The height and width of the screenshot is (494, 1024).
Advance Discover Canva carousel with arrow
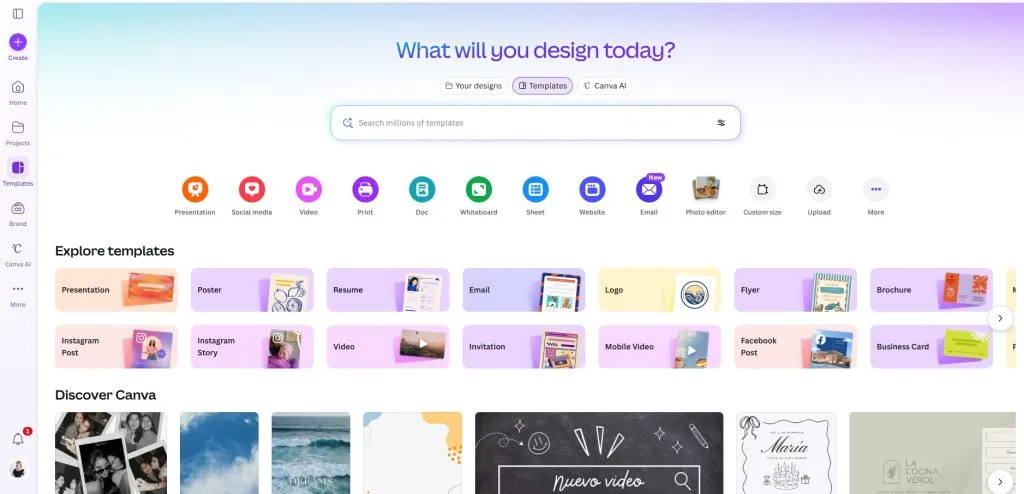pos(1000,482)
